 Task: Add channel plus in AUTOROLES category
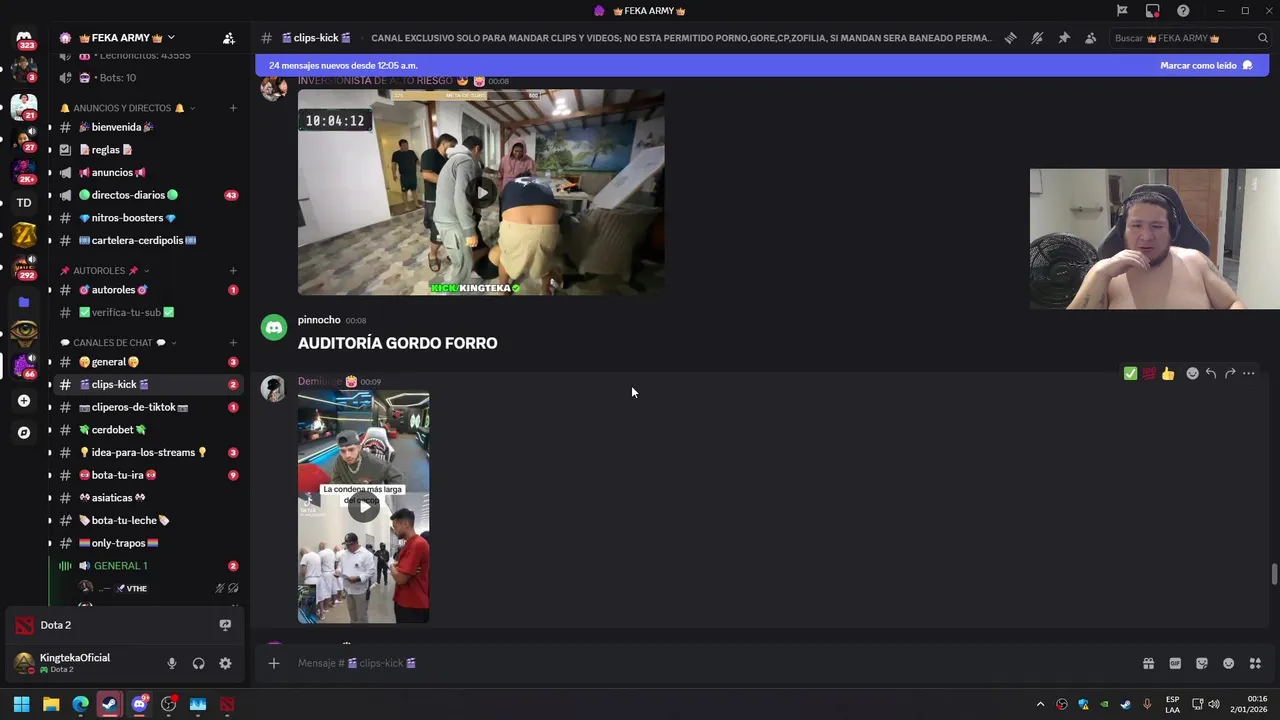pos(233,271)
